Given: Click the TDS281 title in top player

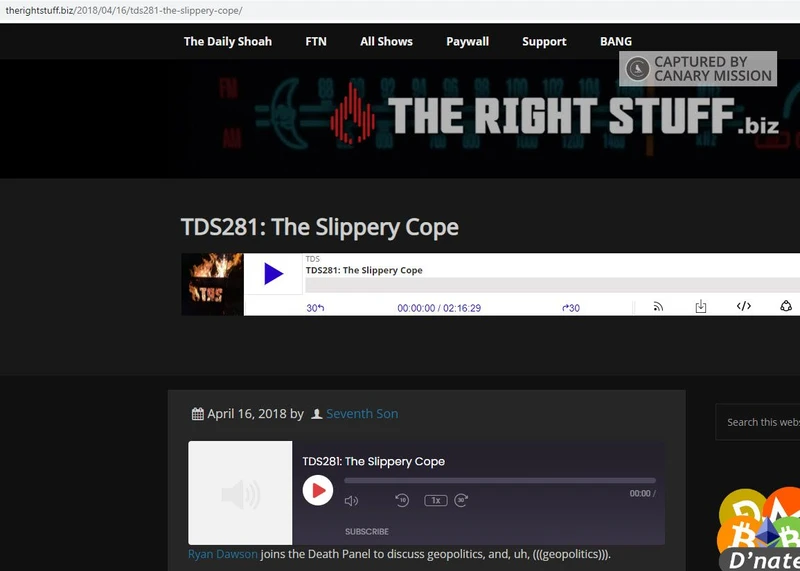Looking at the screenshot, I should point(364,270).
